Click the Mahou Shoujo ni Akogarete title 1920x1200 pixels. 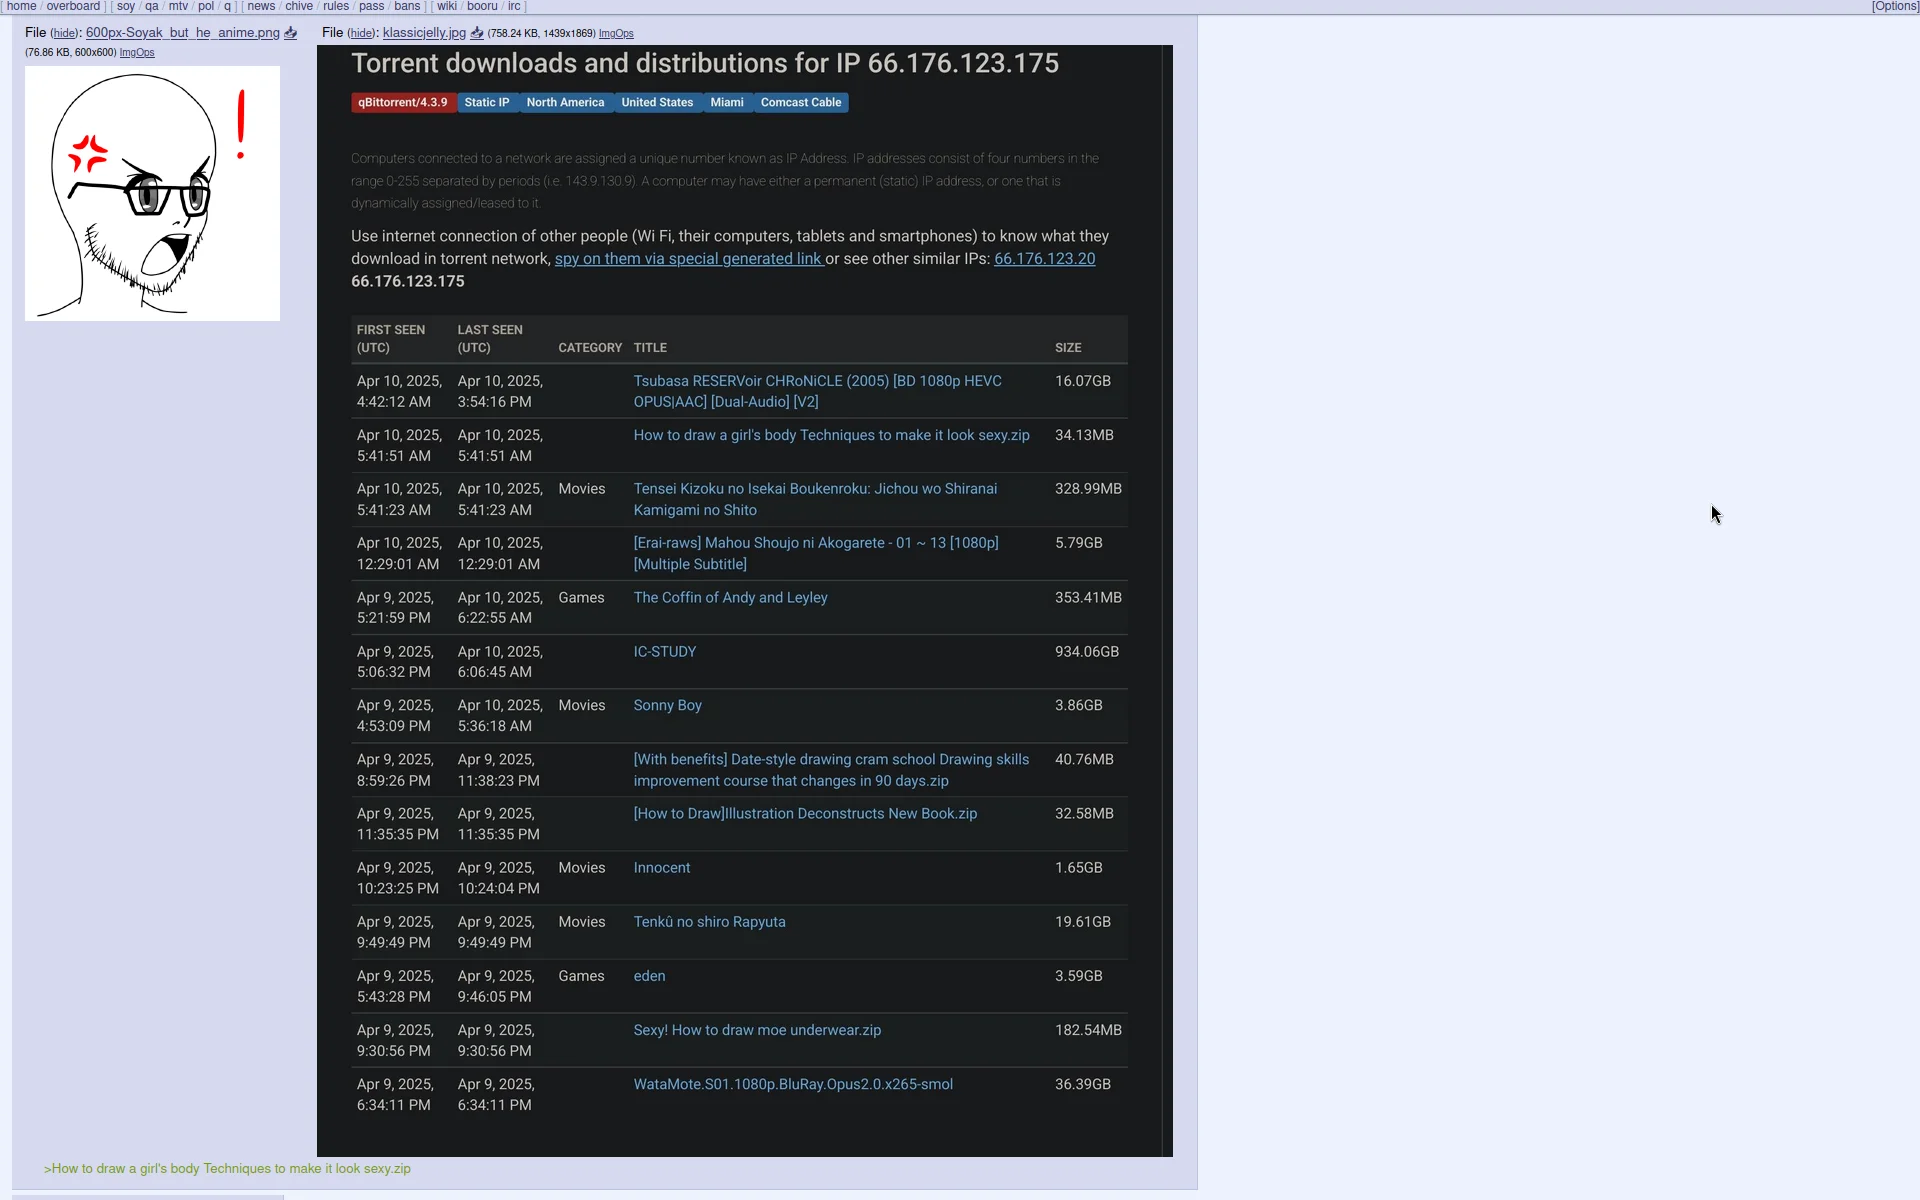click(x=816, y=553)
